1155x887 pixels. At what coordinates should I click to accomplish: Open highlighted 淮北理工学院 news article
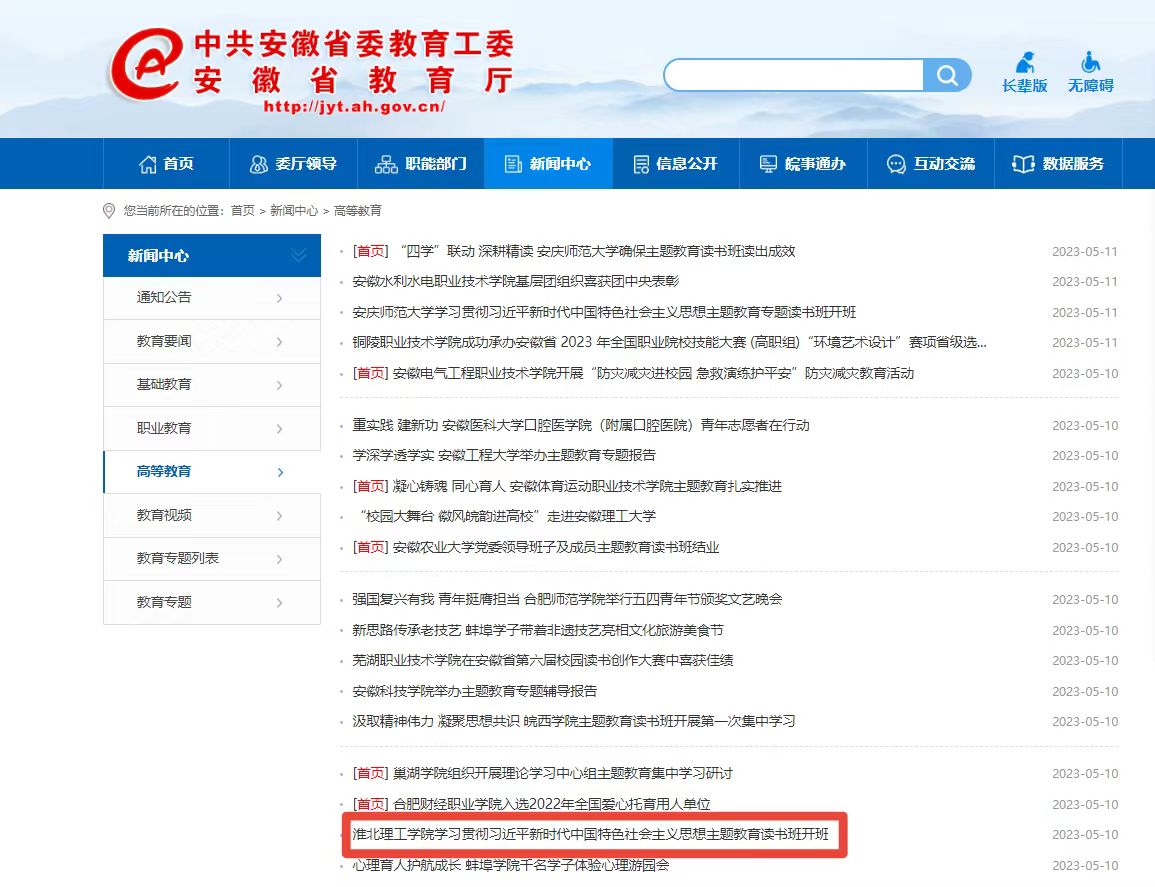(x=590, y=835)
